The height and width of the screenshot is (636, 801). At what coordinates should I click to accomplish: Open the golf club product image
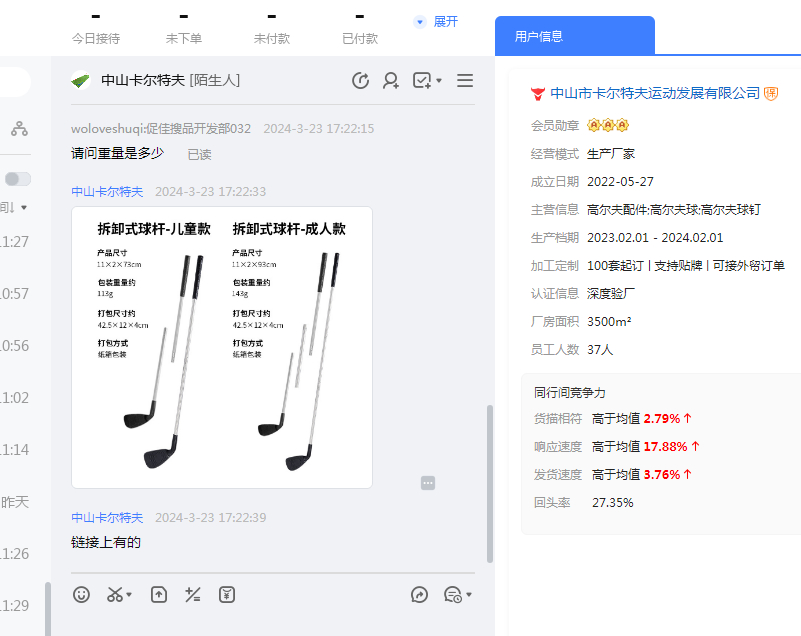coord(222,347)
